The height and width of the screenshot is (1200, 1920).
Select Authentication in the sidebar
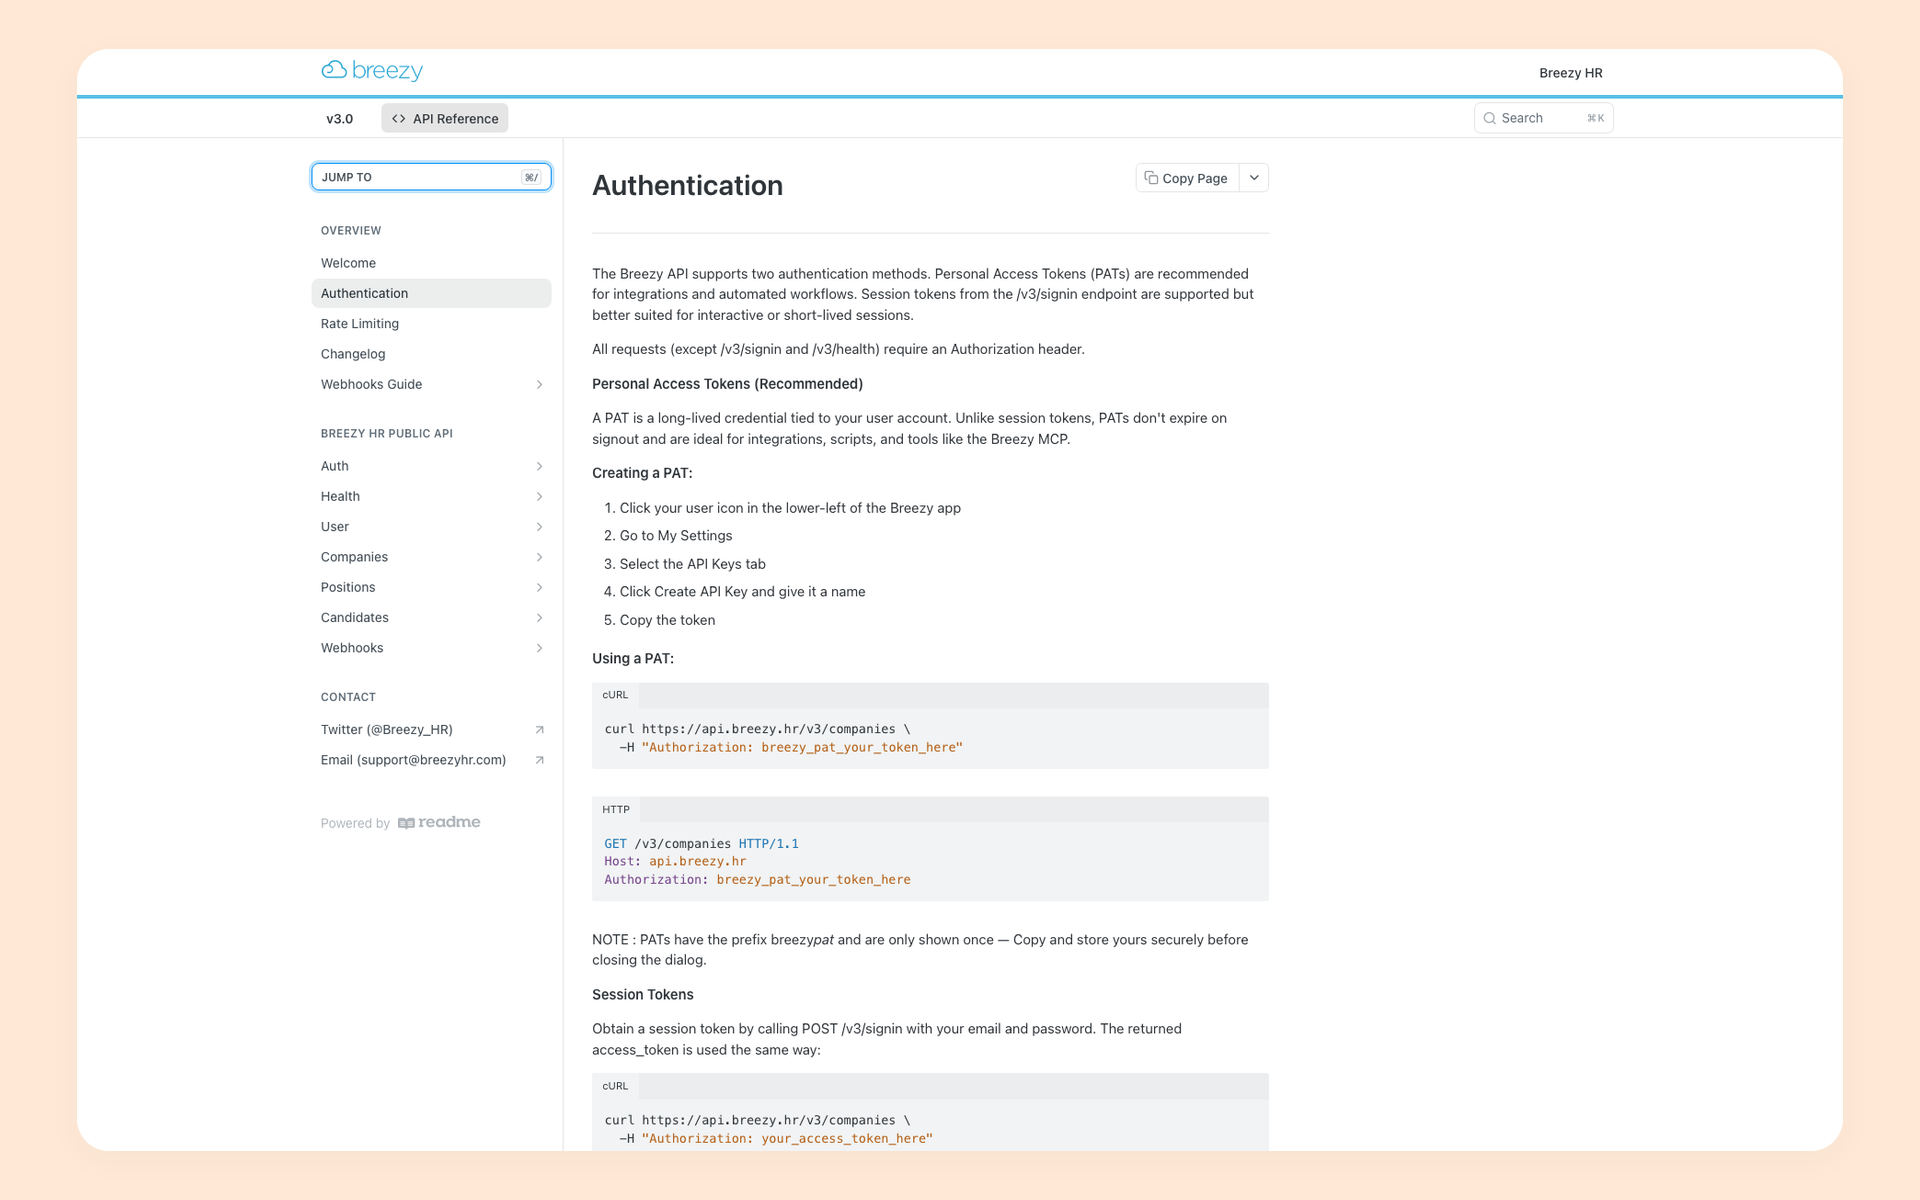pyautogui.click(x=431, y=293)
